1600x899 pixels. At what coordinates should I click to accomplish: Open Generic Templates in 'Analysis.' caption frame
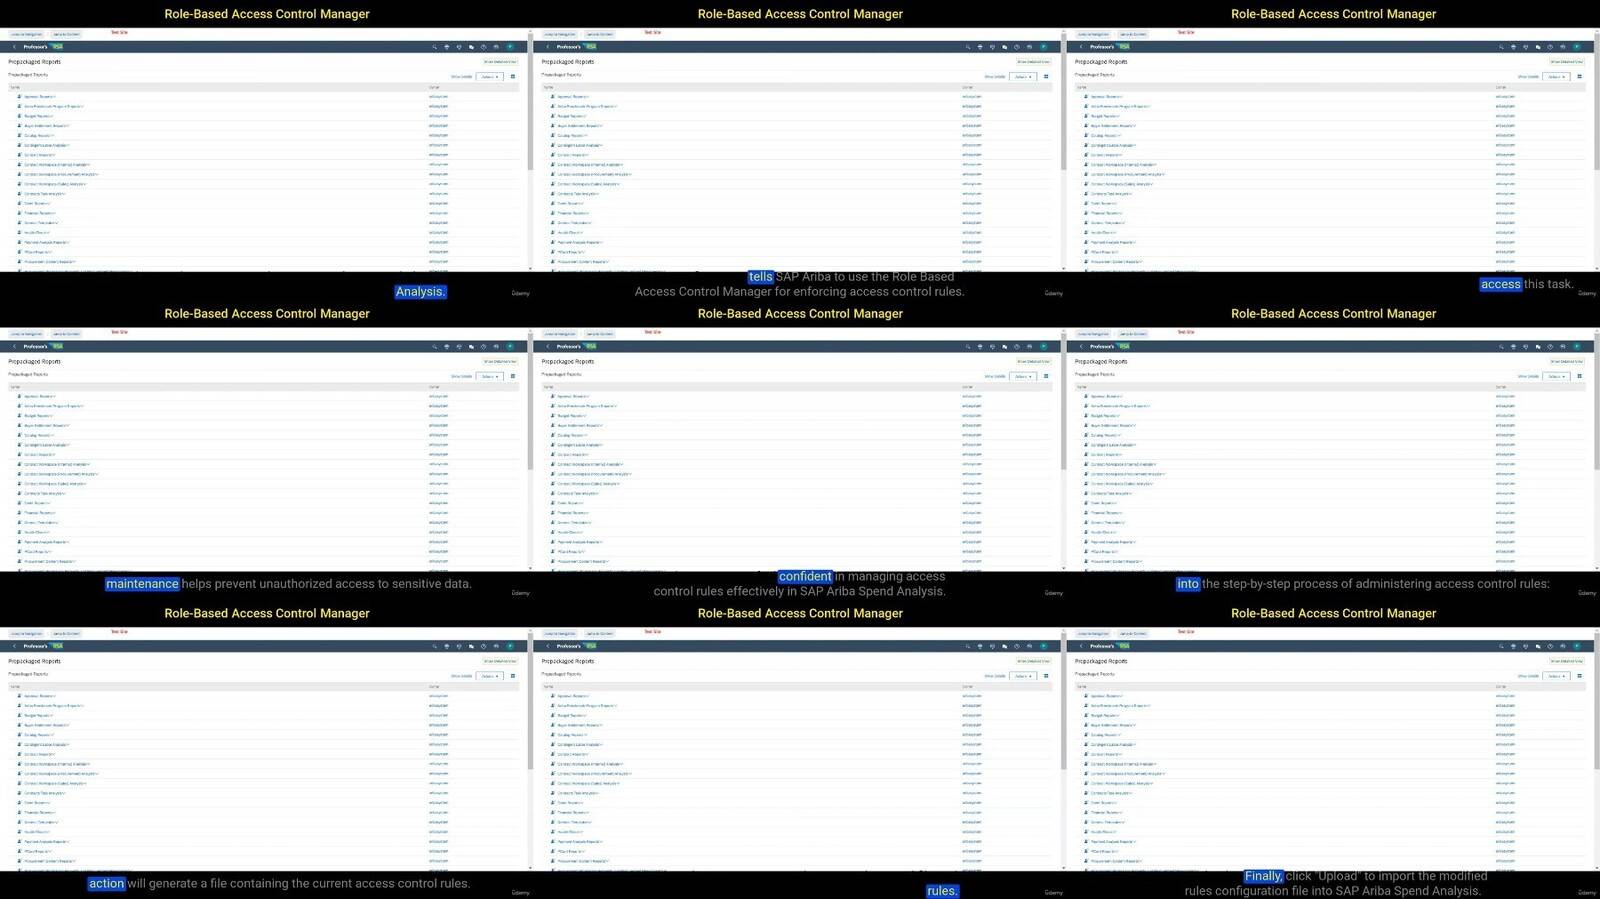click(x=42, y=223)
